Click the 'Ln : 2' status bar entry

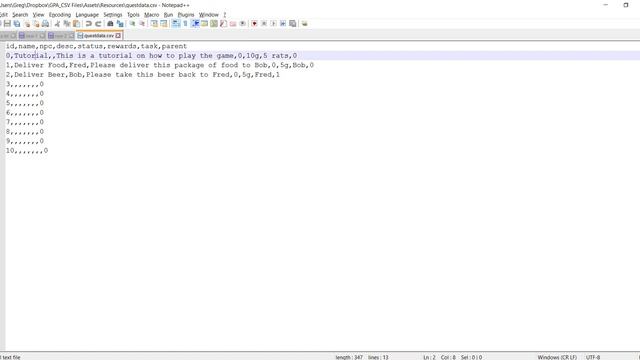(429, 357)
